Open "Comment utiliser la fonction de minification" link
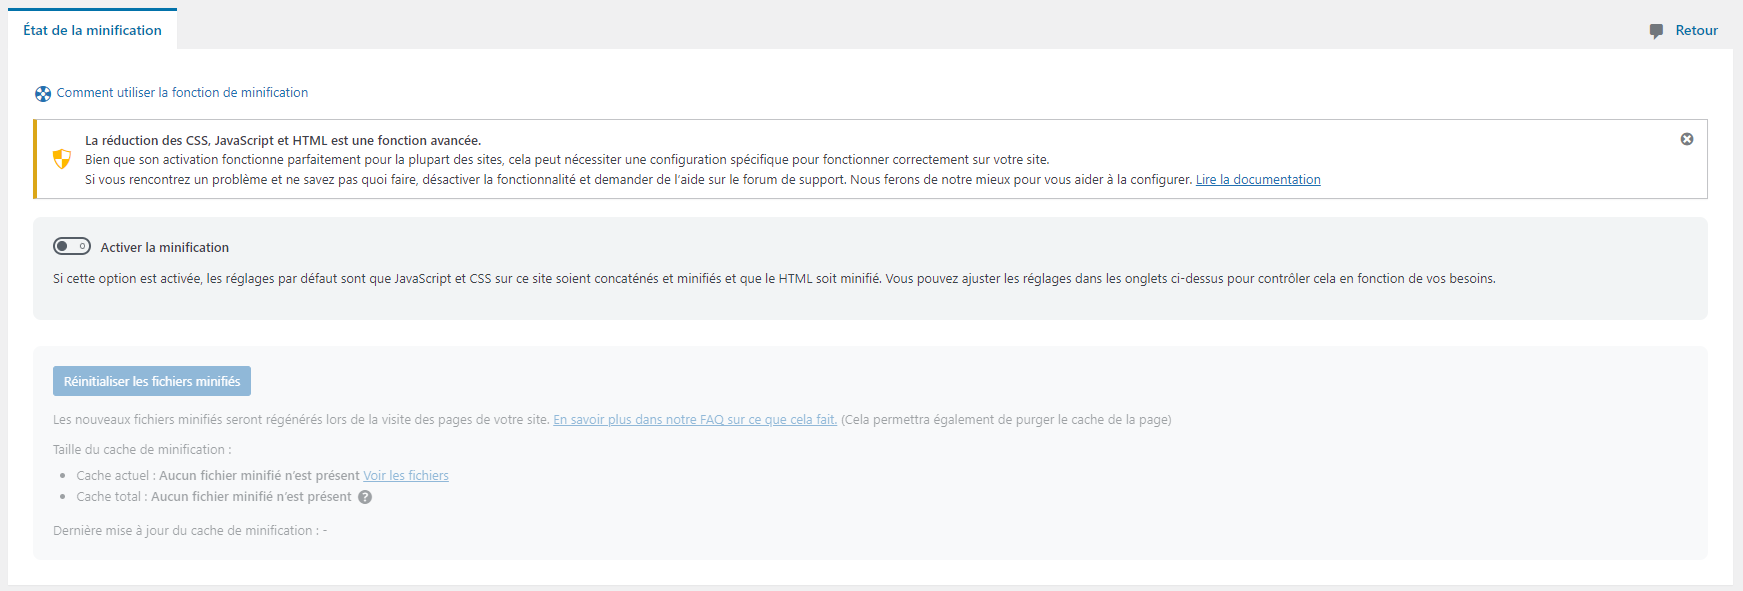This screenshot has width=1743, height=591. 182,92
